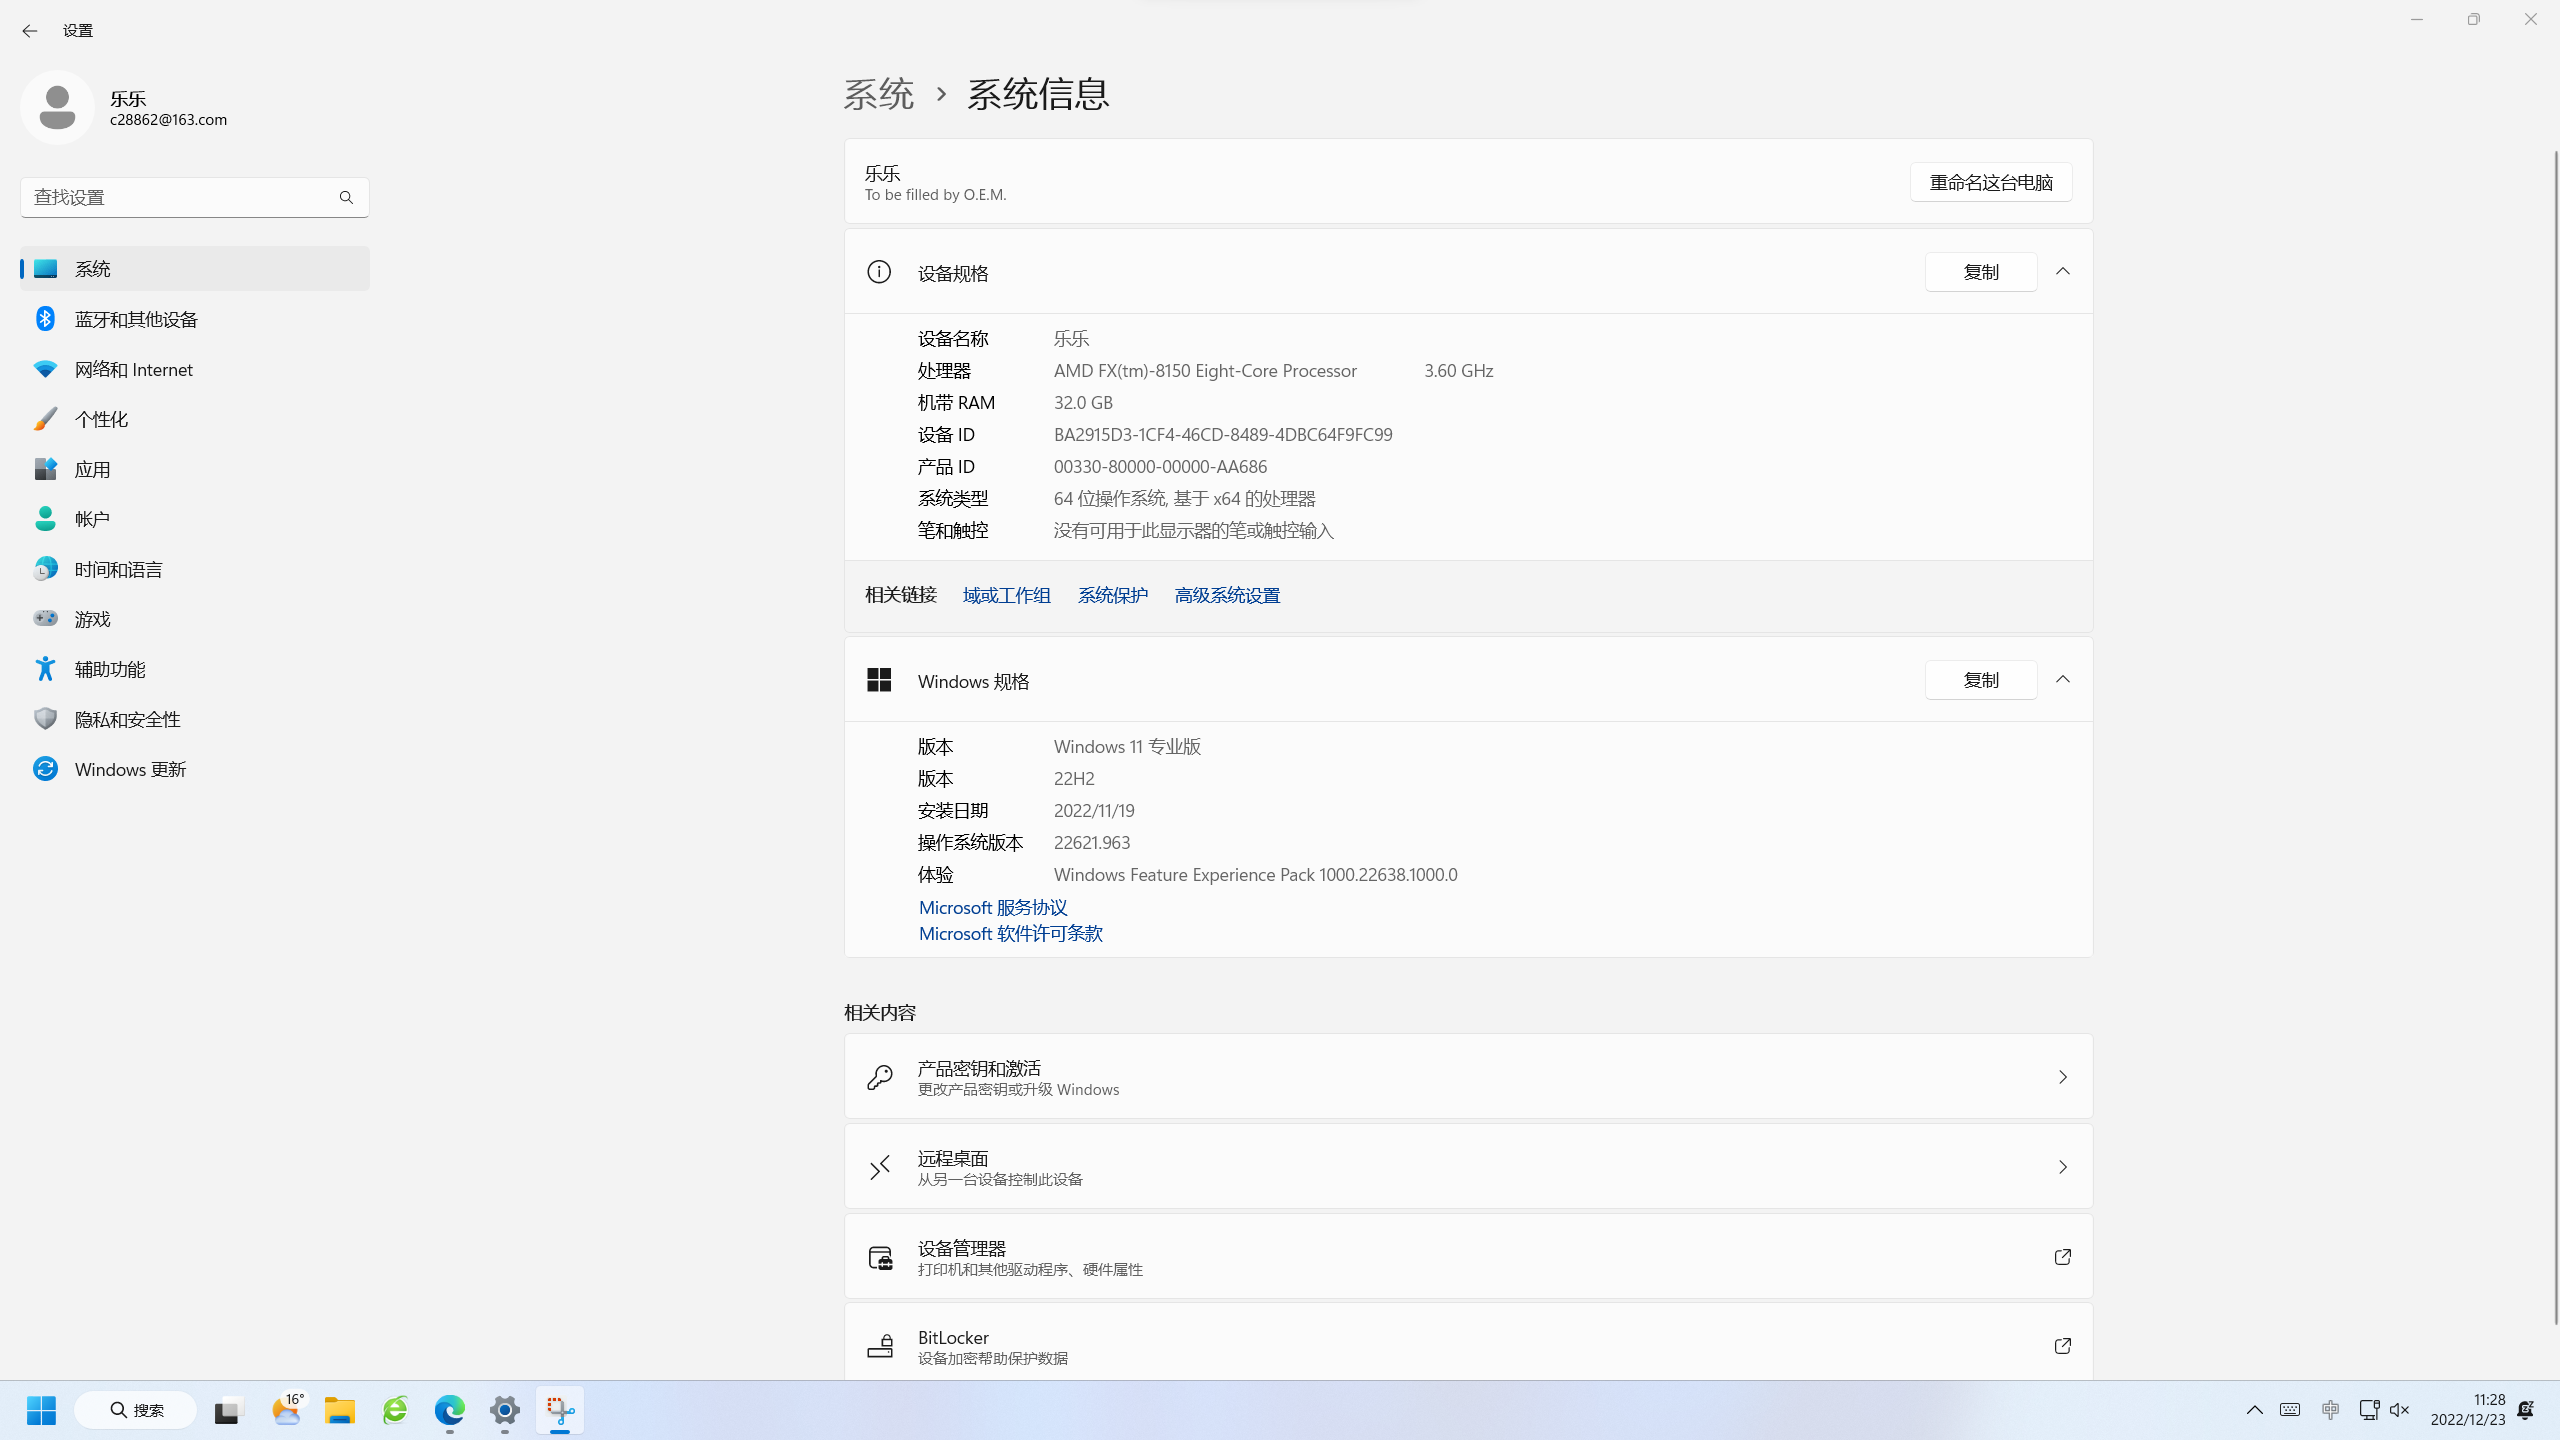Select the device ID value BA2915D3-1CF4-46CD-8489-4DBC64F9FC99
Viewport: 2560px width, 1440px height.
tap(1223, 435)
